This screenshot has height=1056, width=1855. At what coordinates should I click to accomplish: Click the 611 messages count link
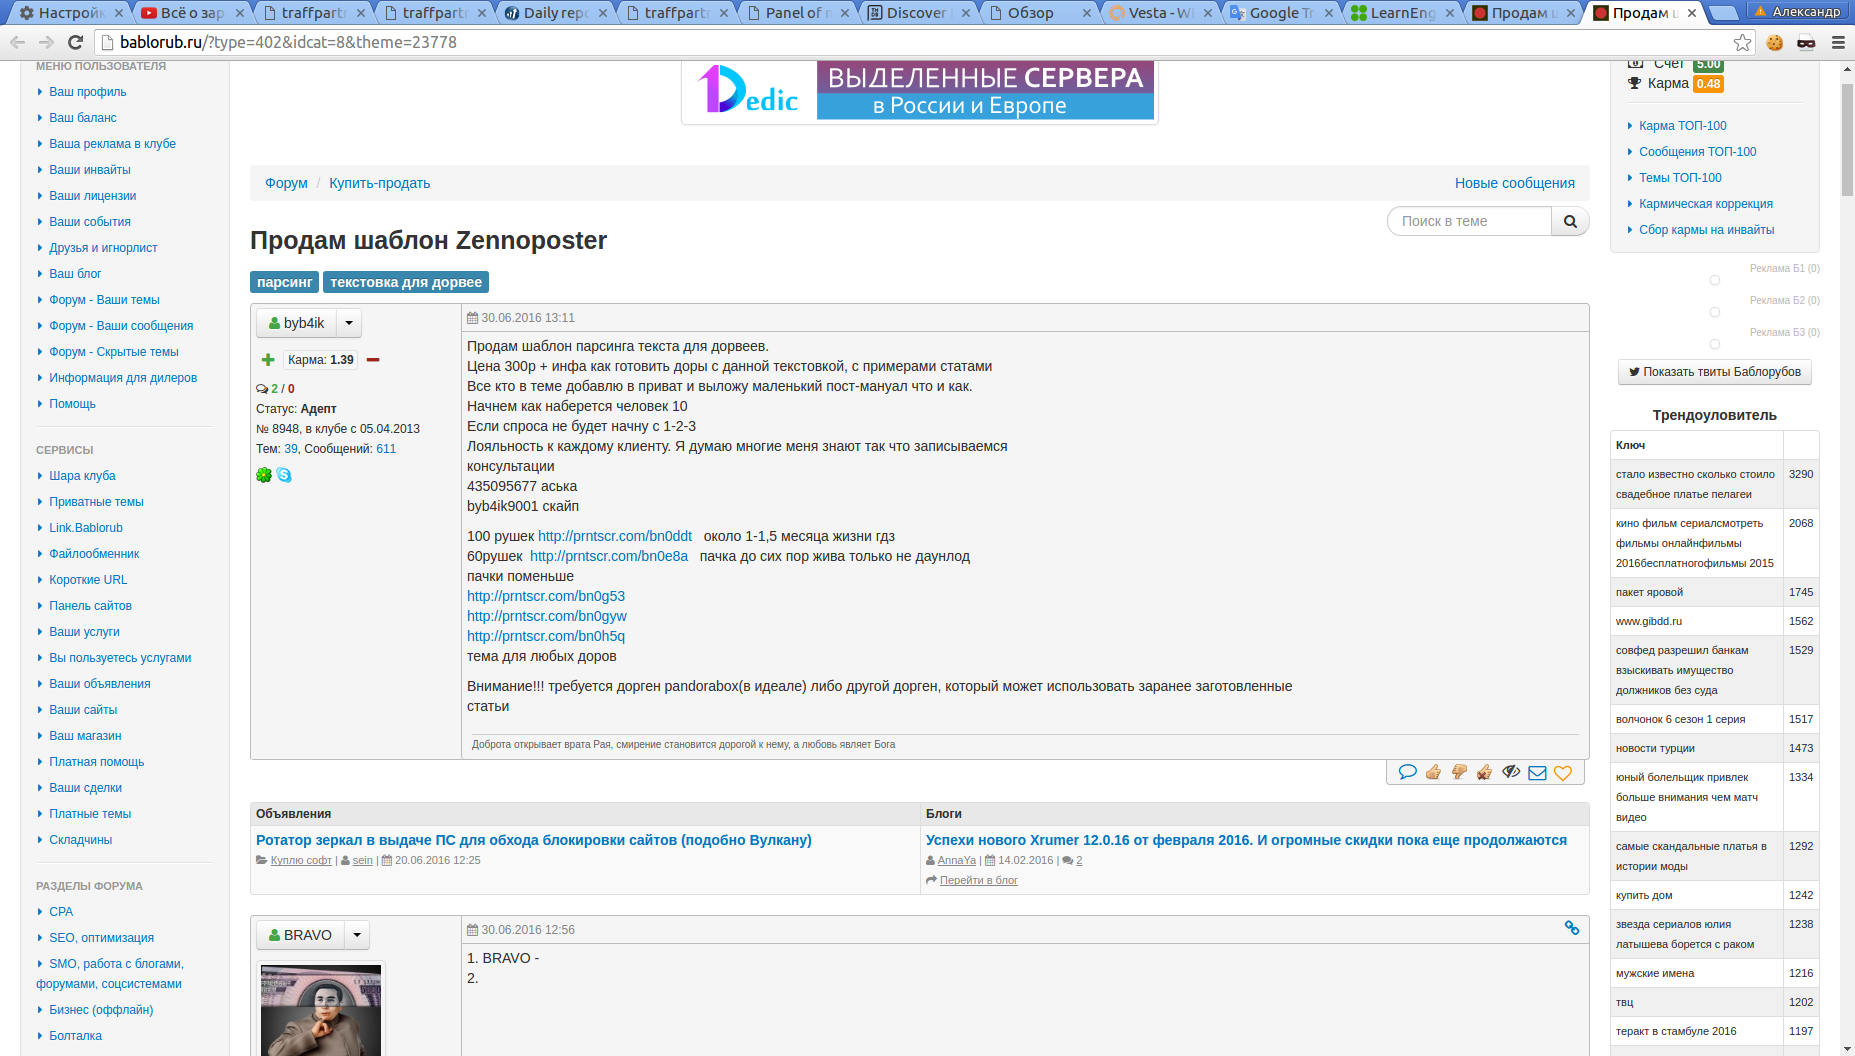(386, 449)
